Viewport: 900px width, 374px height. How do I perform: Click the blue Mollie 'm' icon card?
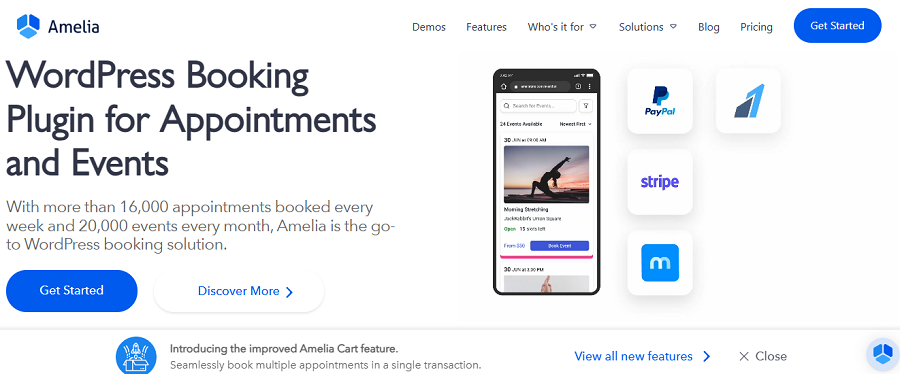660,263
